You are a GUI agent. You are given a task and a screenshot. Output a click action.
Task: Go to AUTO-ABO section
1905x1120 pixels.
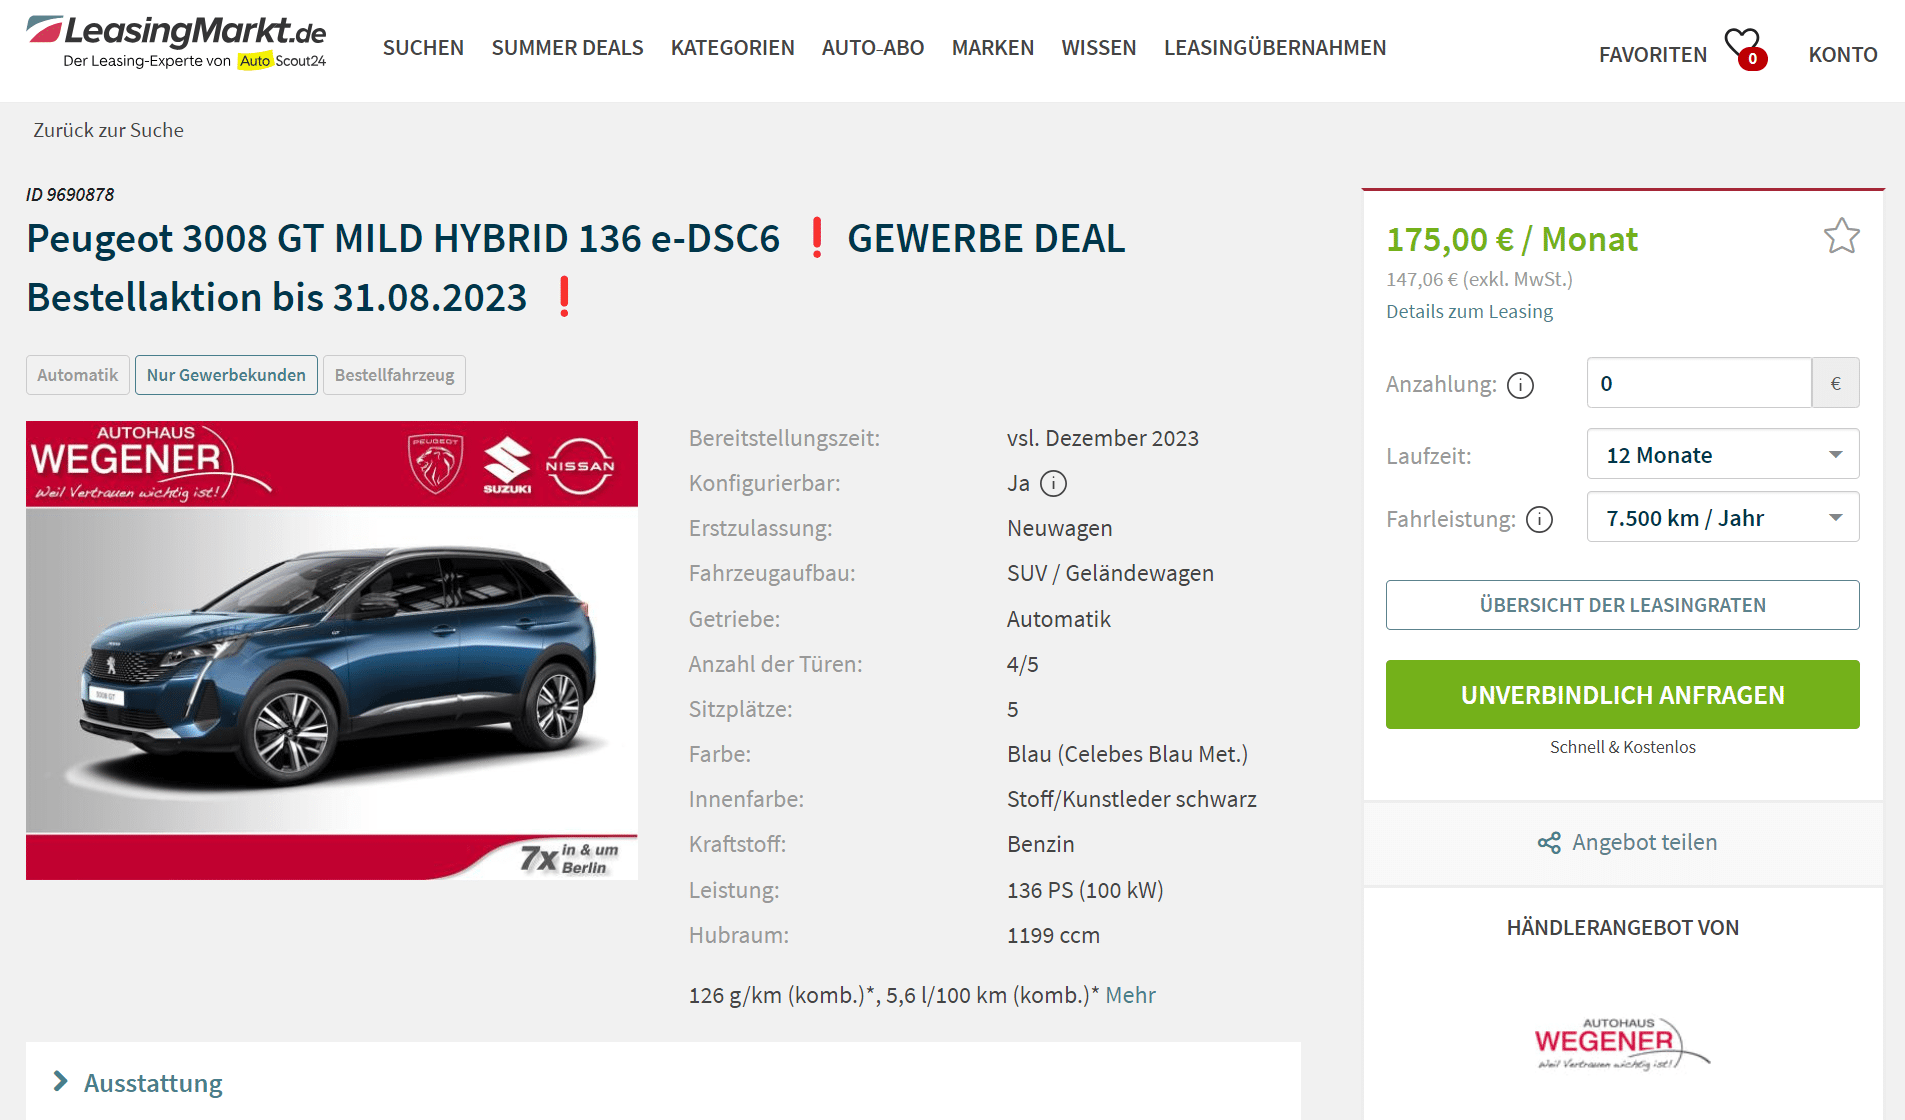click(x=873, y=48)
